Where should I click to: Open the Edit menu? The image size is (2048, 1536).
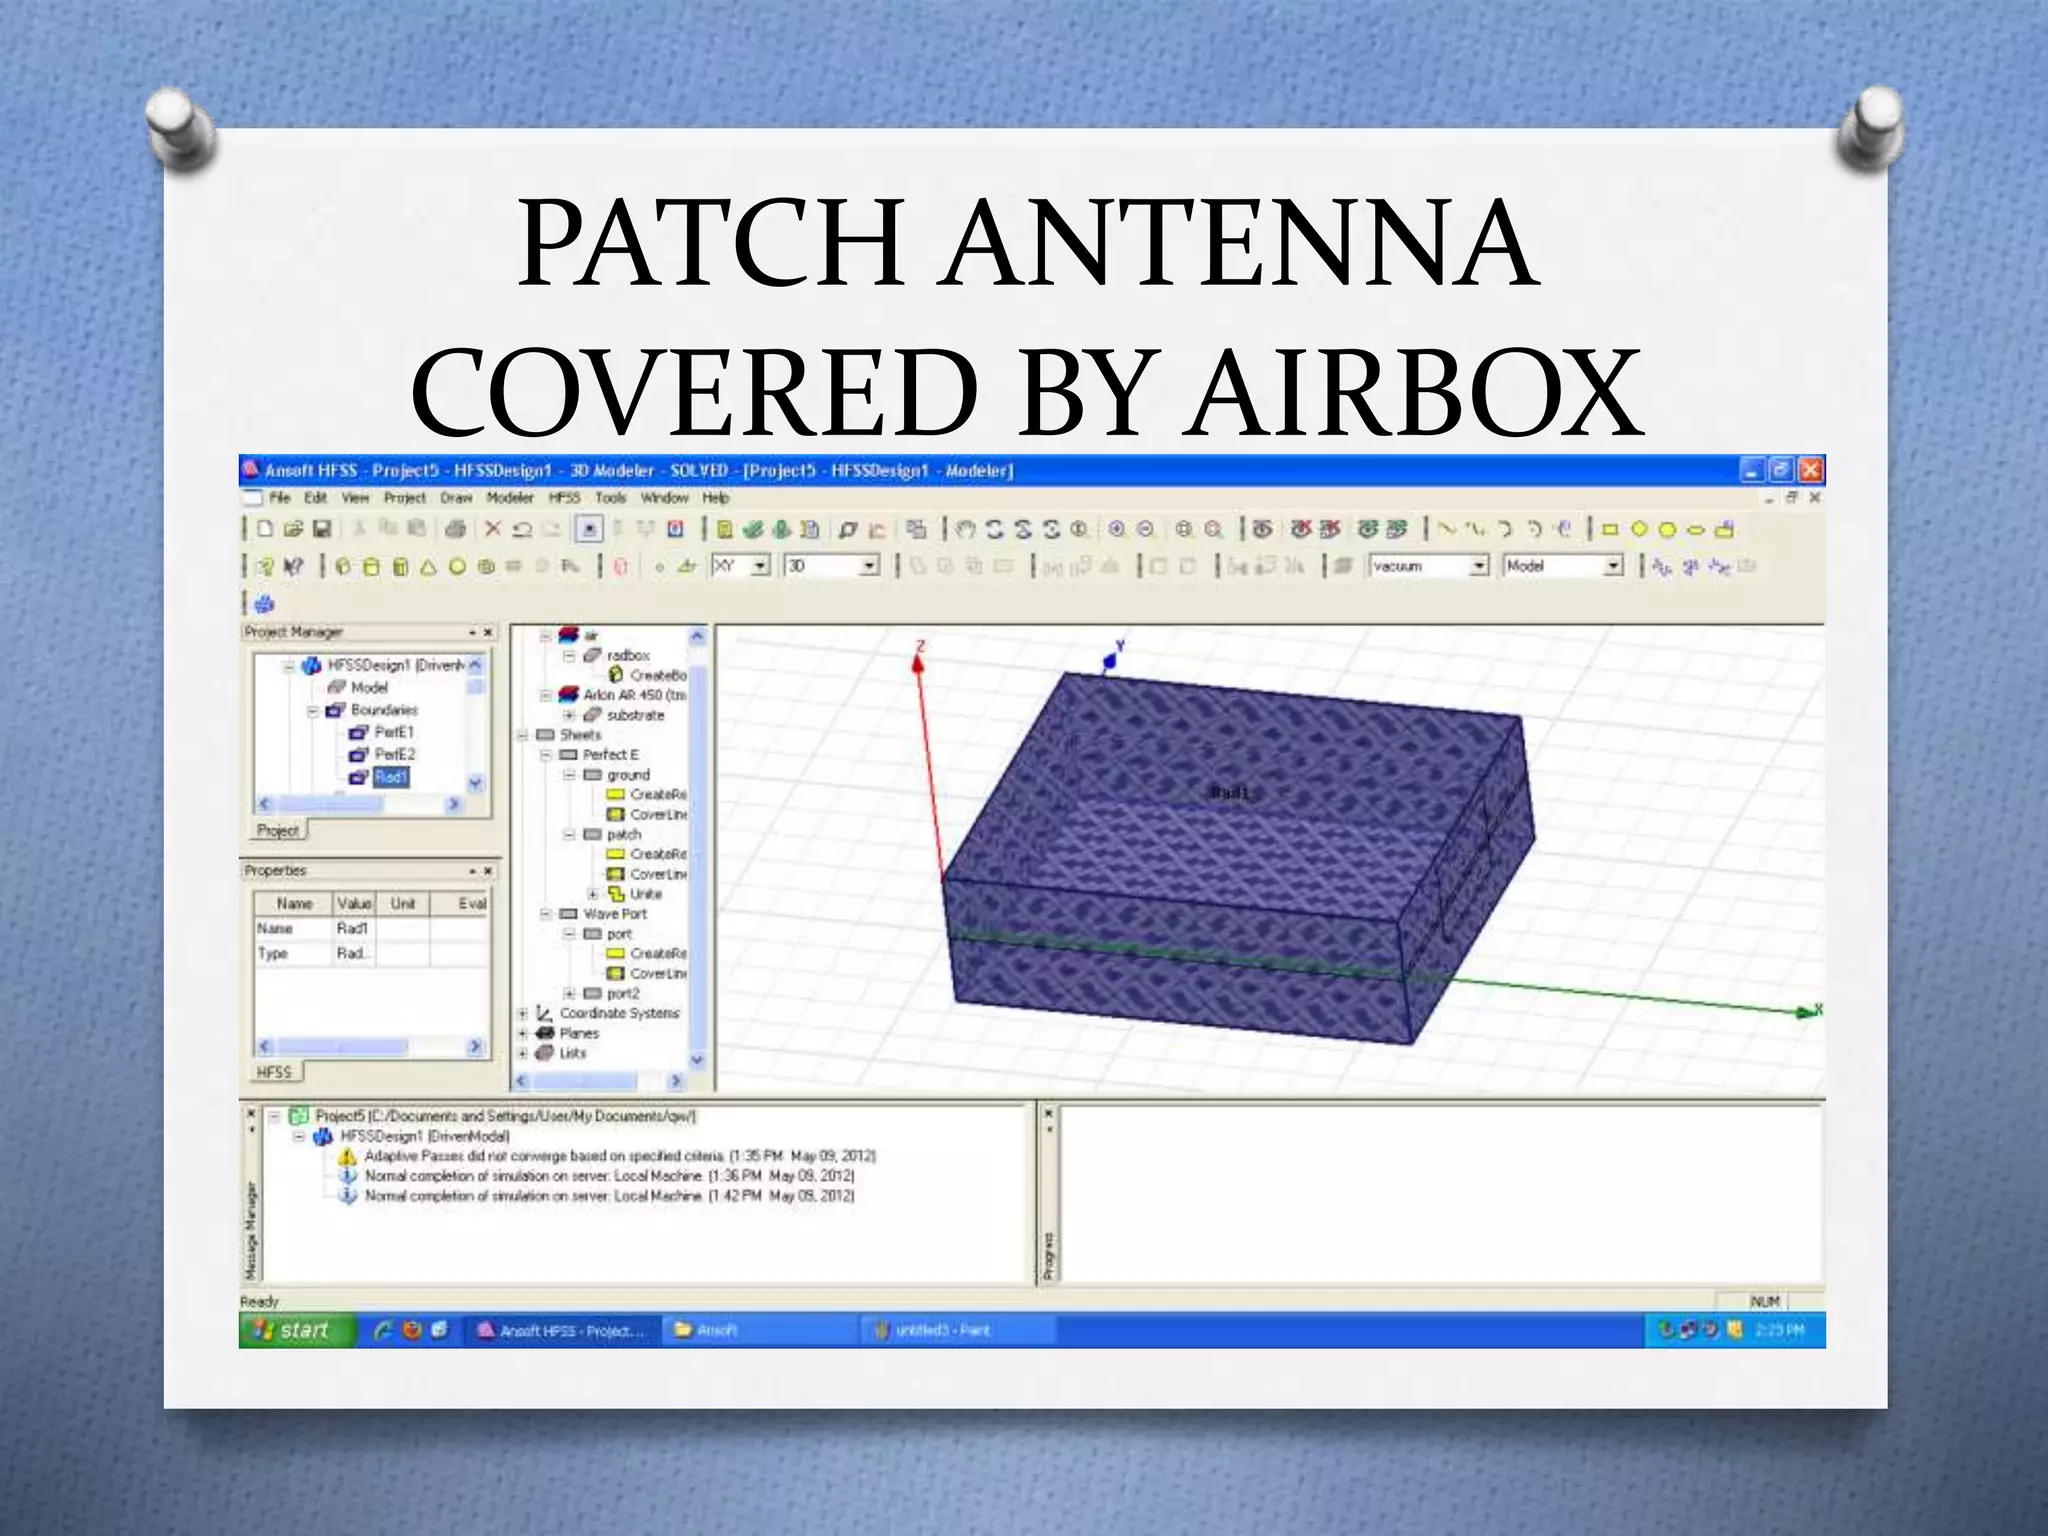pos(316,497)
